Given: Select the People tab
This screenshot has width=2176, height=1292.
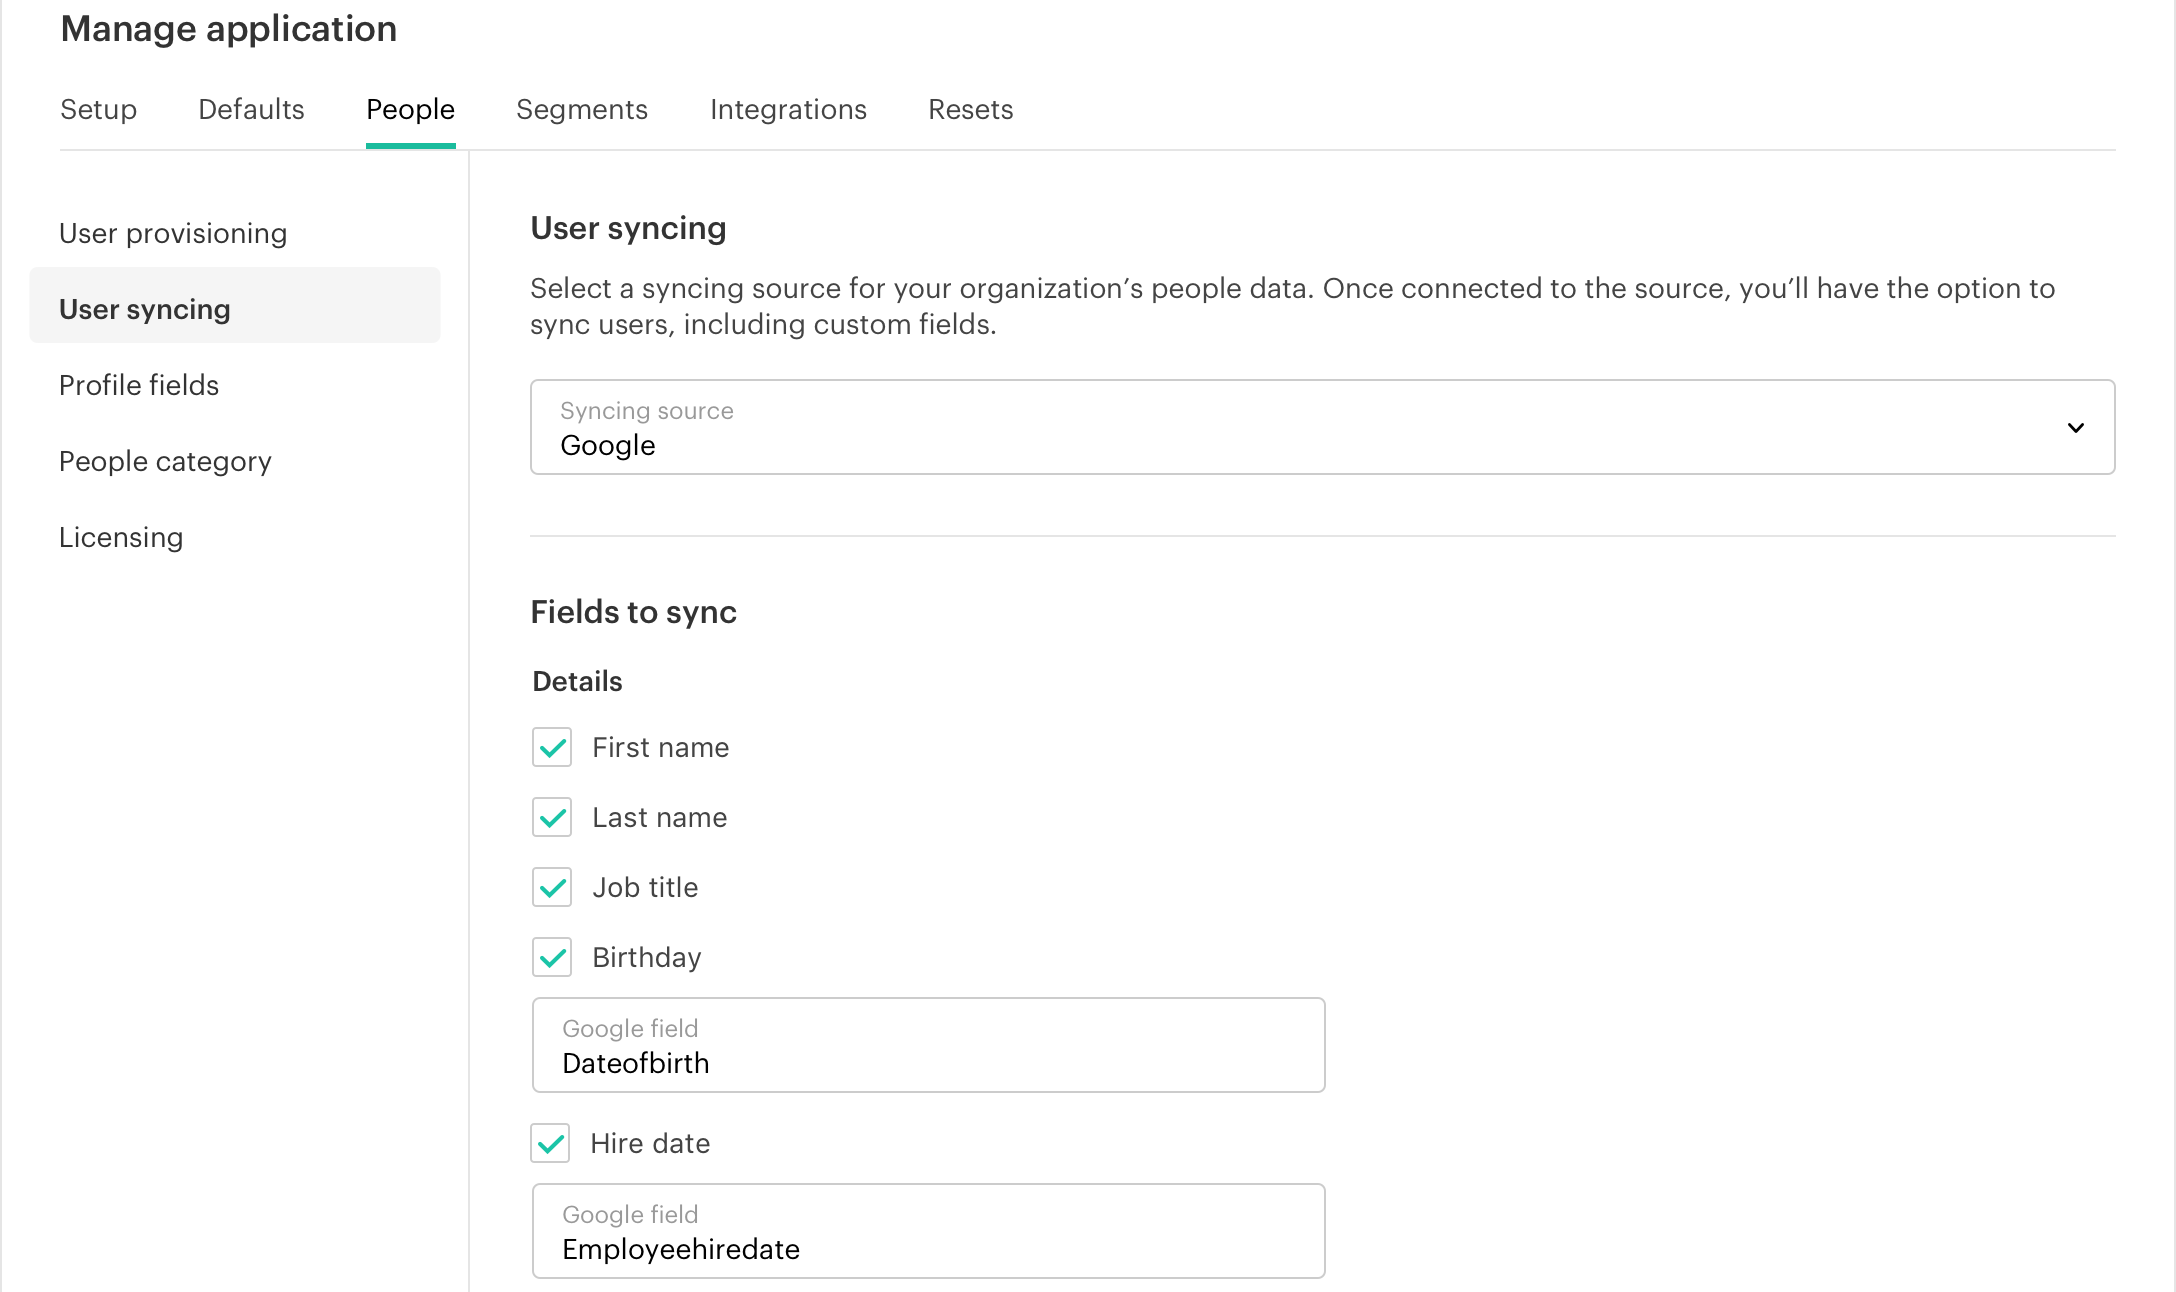Looking at the screenshot, I should click(410, 109).
